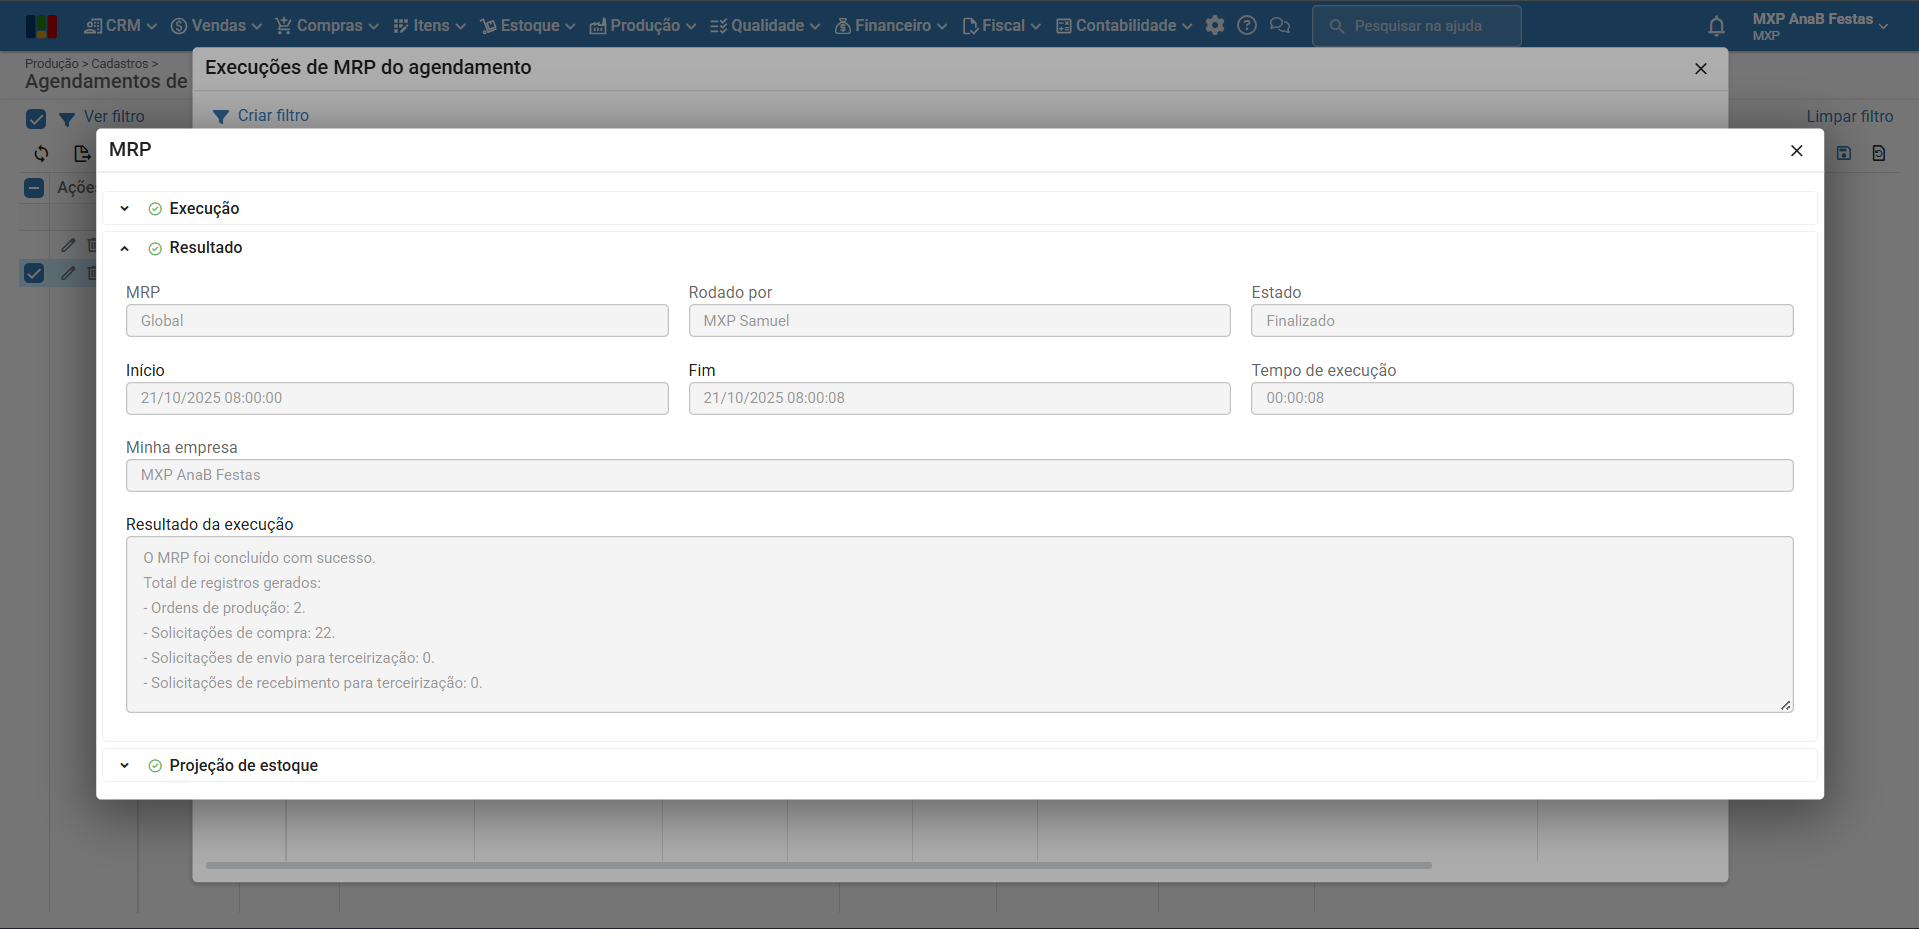The image size is (1919, 929).
Task: Click the Limpar filtro link
Action: pyautogui.click(x=1849, y=117)
